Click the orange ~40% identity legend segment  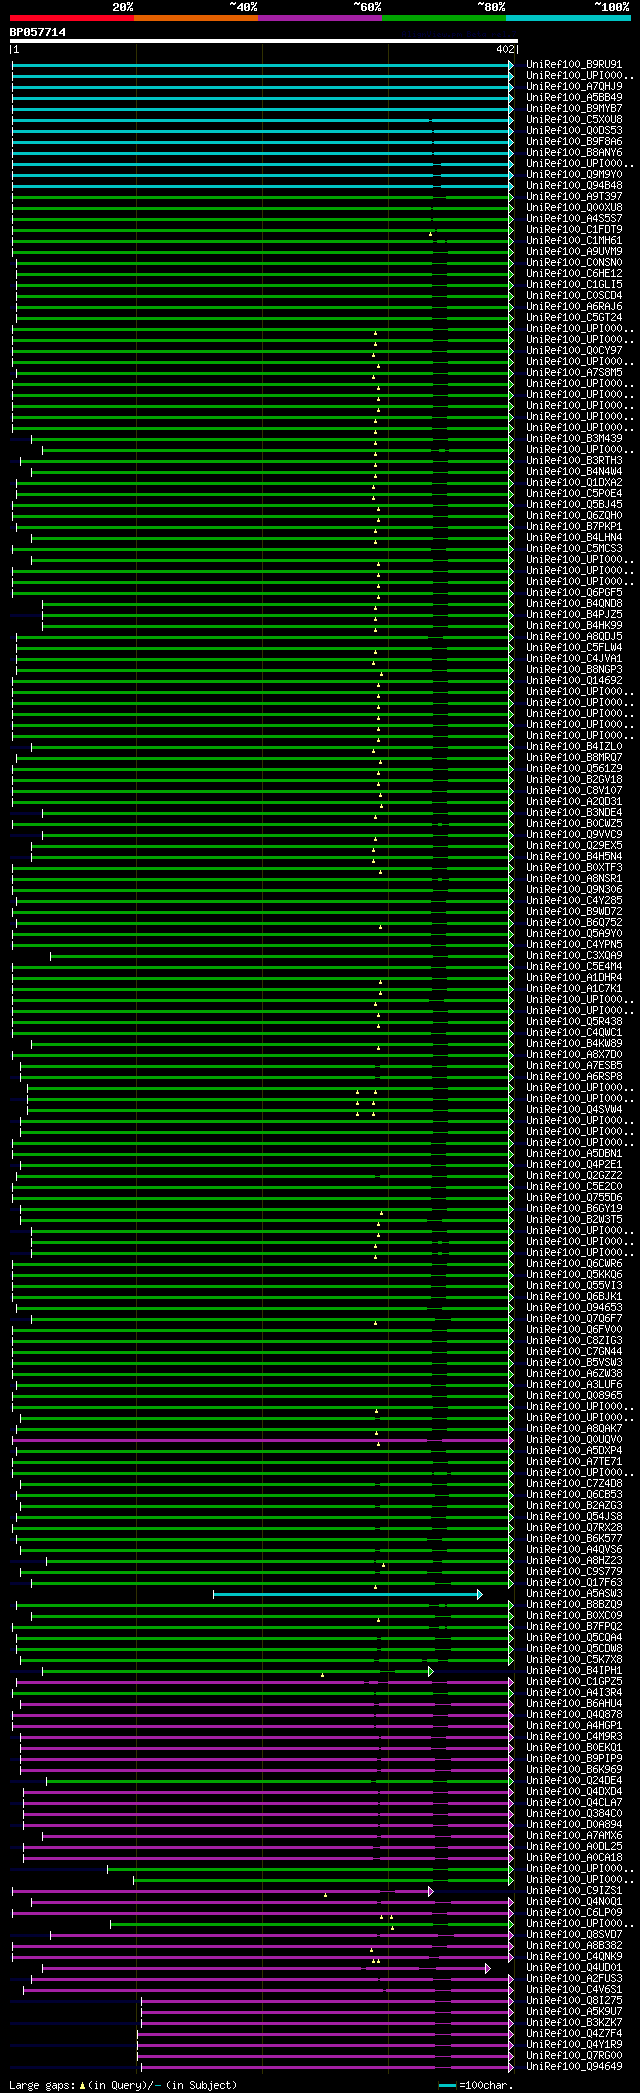pos(196,18)
